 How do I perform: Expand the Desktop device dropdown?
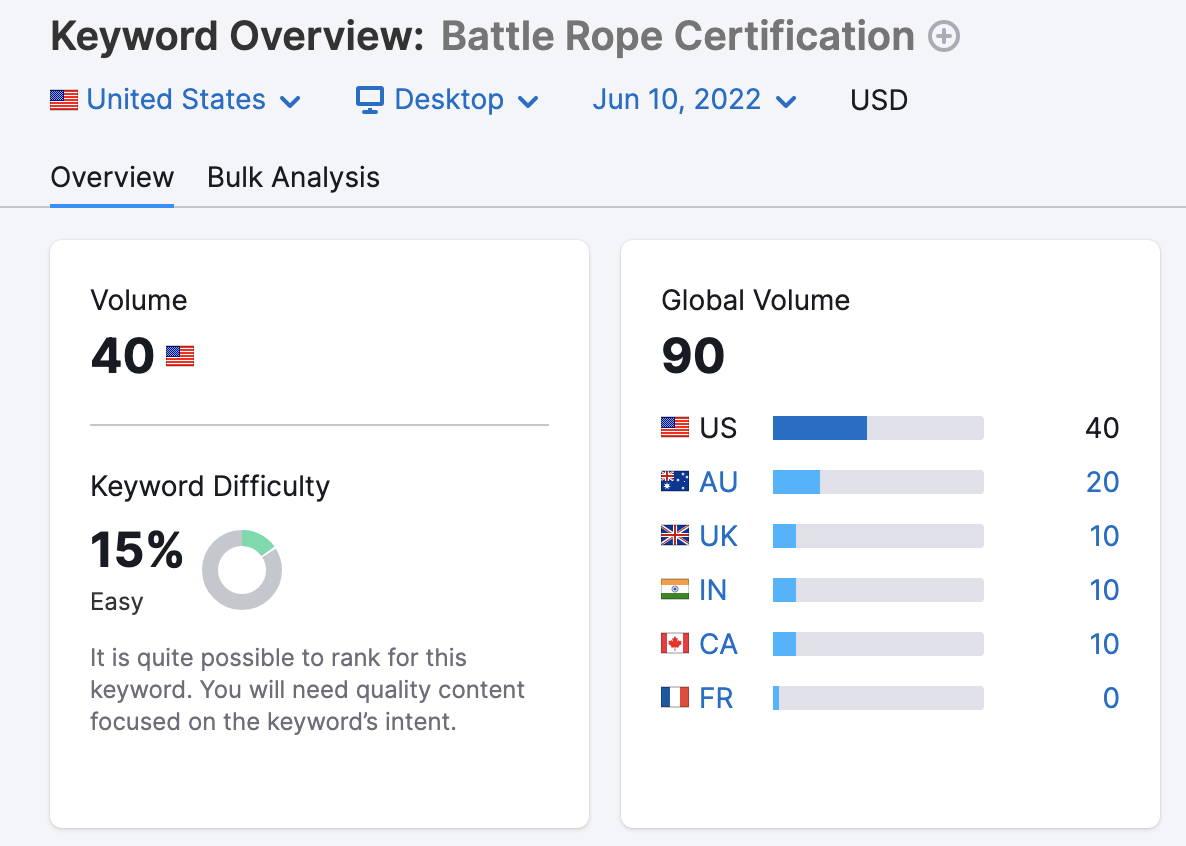click(449, 100)
